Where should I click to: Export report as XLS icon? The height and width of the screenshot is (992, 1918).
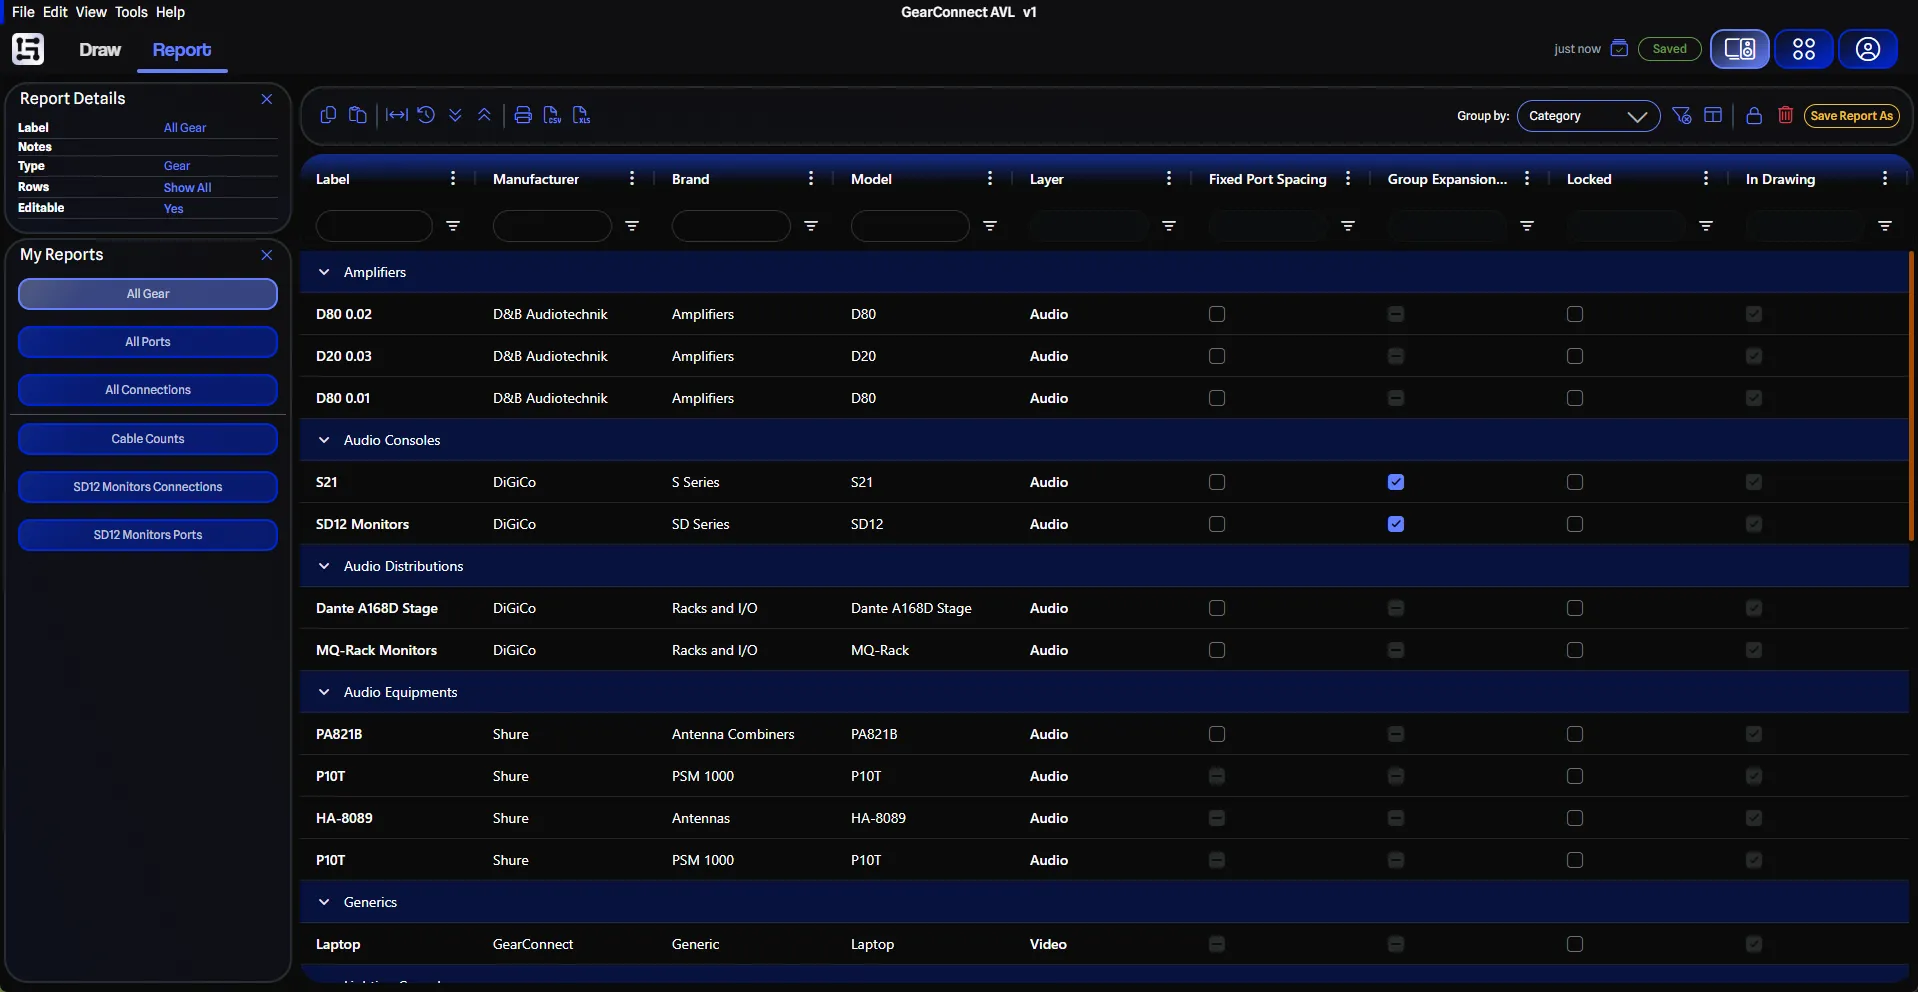coord(581,115)
